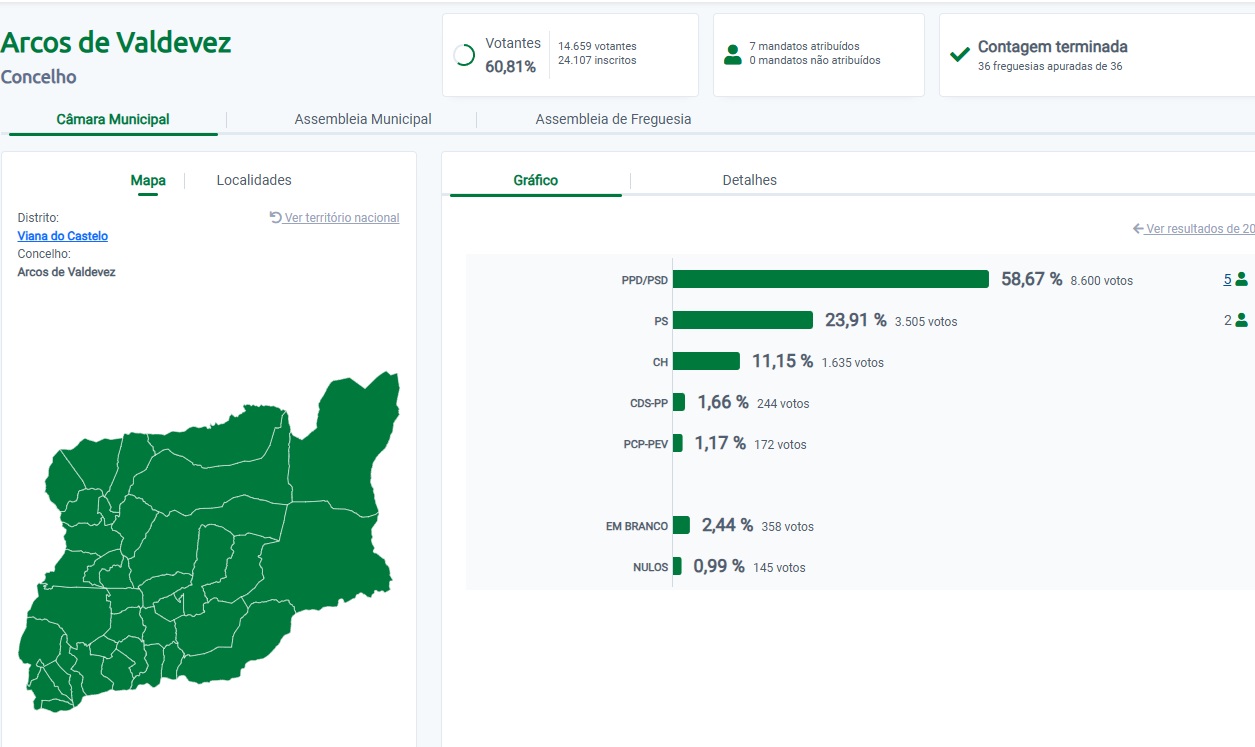
Task: Click the Contagem terminada checkmark icon
Action: tap(960, 54)
